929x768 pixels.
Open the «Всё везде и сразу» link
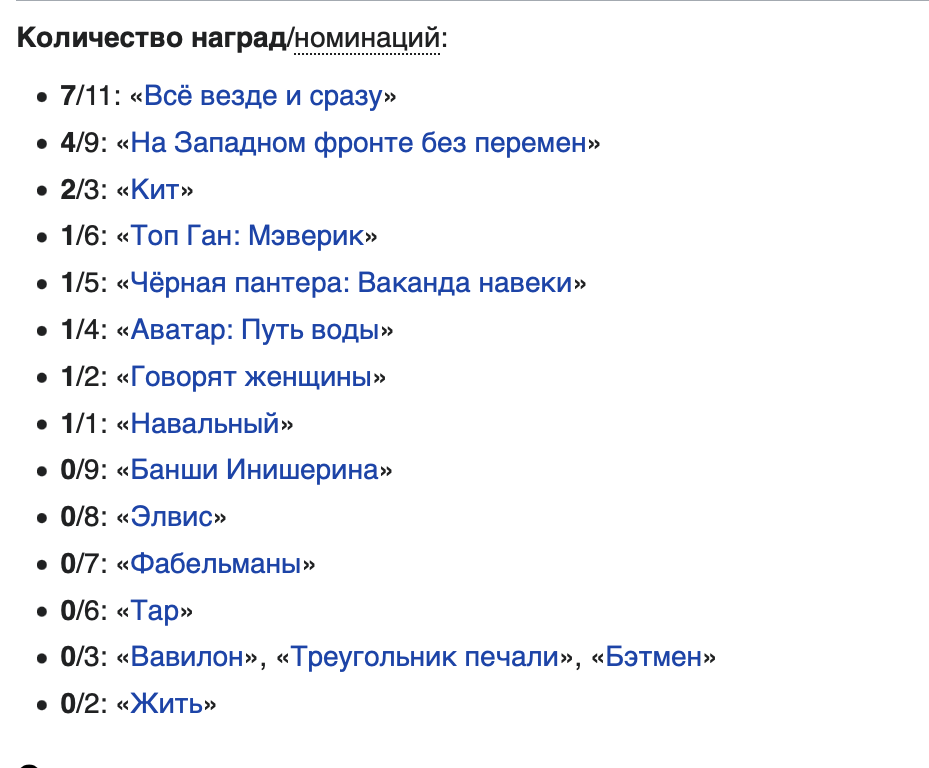coord(264,97)
